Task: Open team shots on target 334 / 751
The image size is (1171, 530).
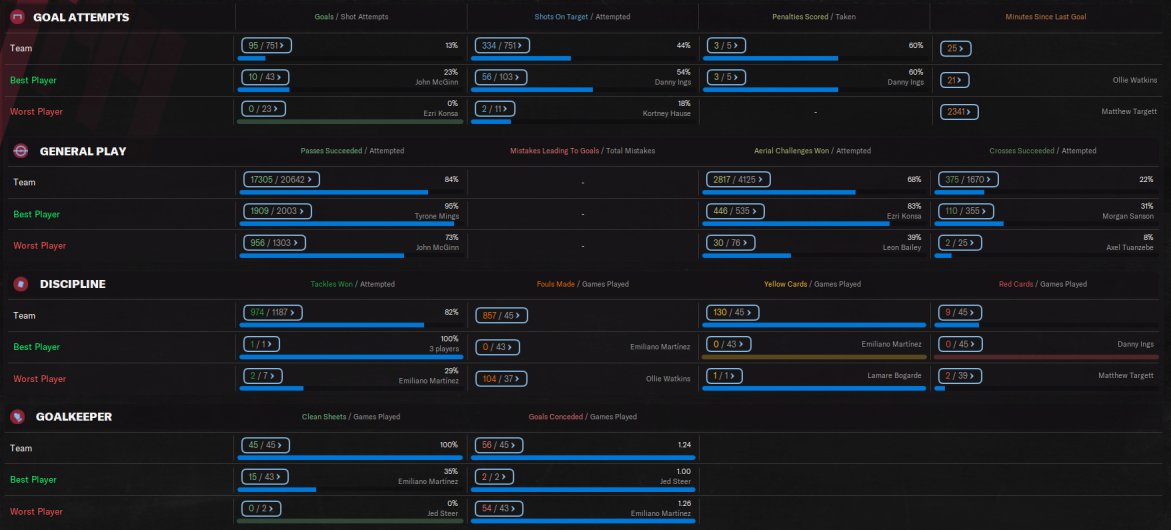Action: 502,46
